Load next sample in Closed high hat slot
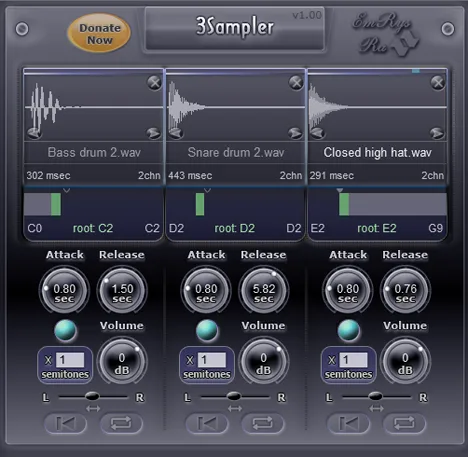This screenshot has height=457, width=468. click(x=436, y=133)
